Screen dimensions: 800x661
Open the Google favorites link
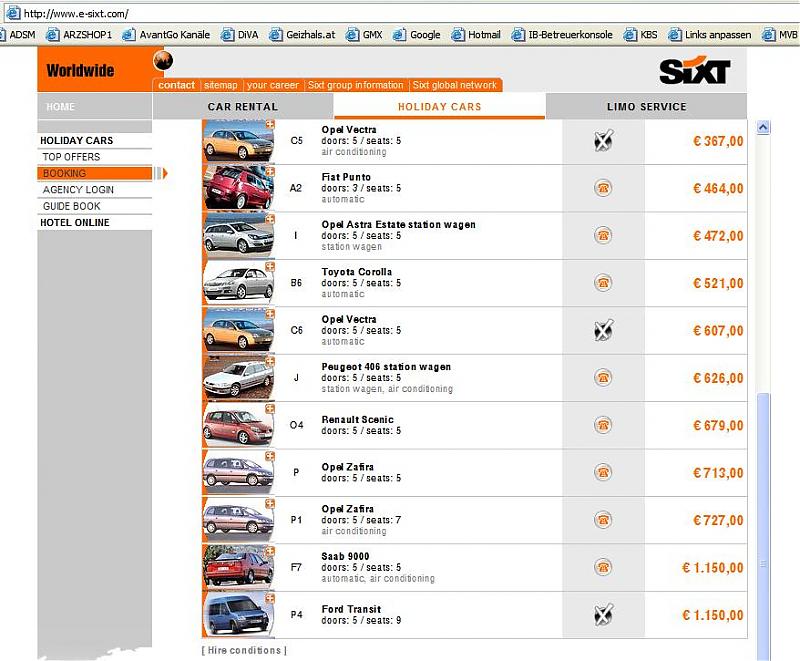416,35
